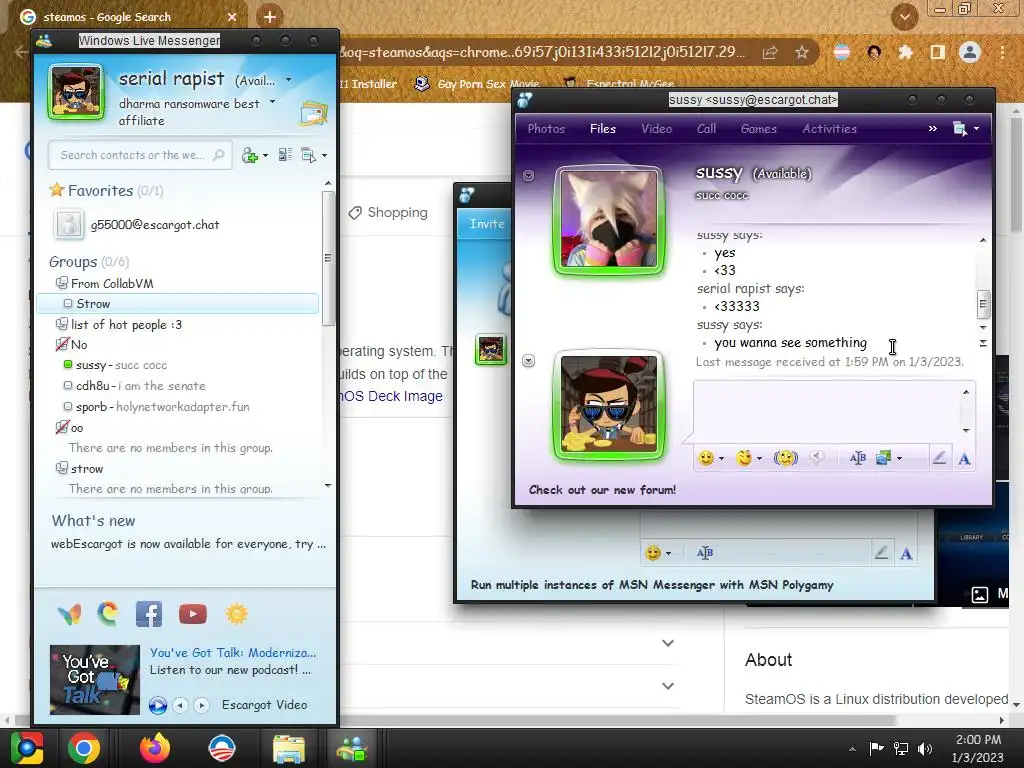Screen dimensions: 1024x768
Task: Click the voice clip icon in sussy chat
Action: tap(817, 458)
